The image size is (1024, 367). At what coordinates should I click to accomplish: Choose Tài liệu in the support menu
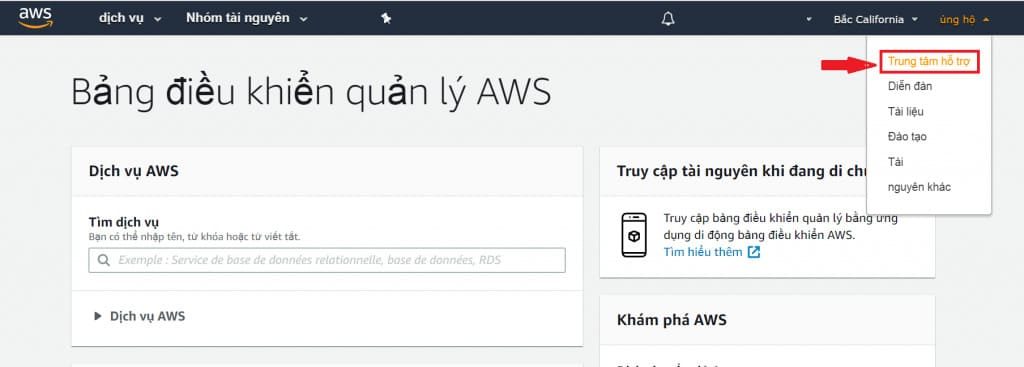point(906,112)
